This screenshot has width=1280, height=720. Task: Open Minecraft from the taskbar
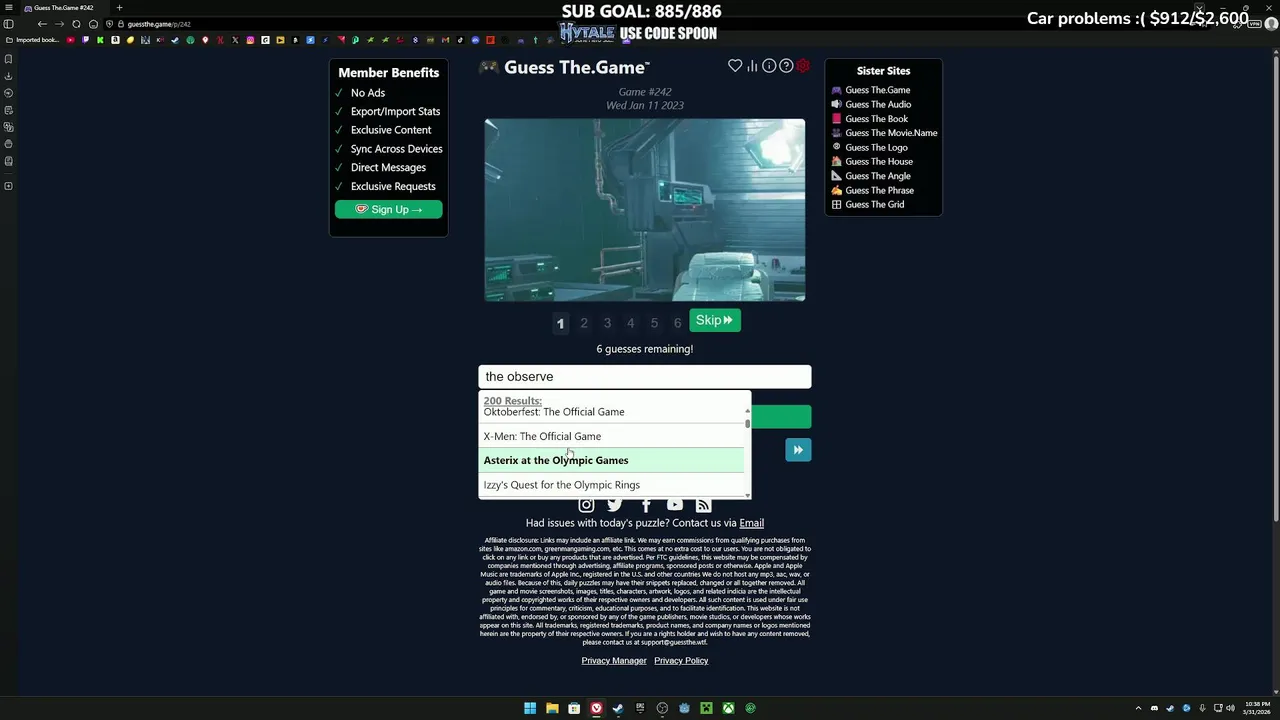point(706,708)
